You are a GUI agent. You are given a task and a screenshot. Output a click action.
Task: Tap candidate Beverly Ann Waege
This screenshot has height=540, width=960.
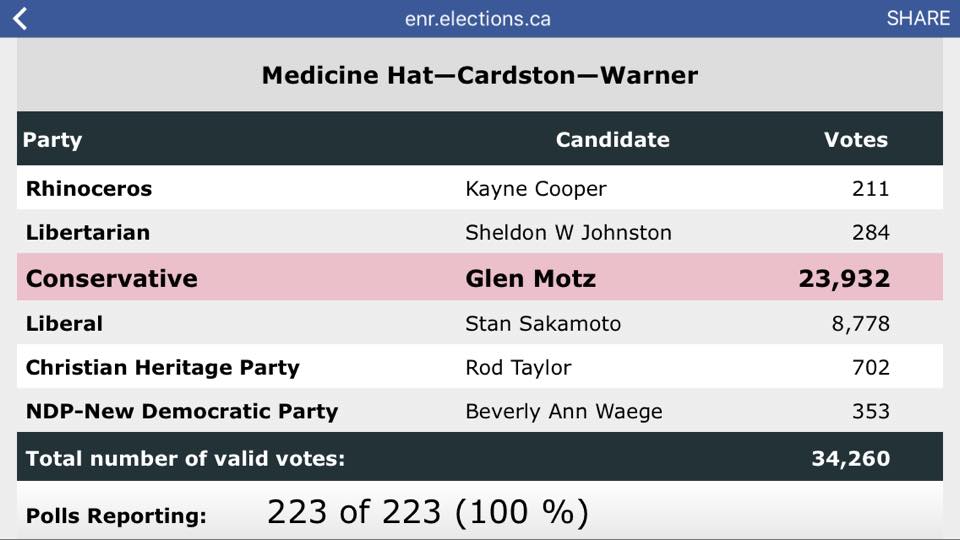click(x=563, y=411)
